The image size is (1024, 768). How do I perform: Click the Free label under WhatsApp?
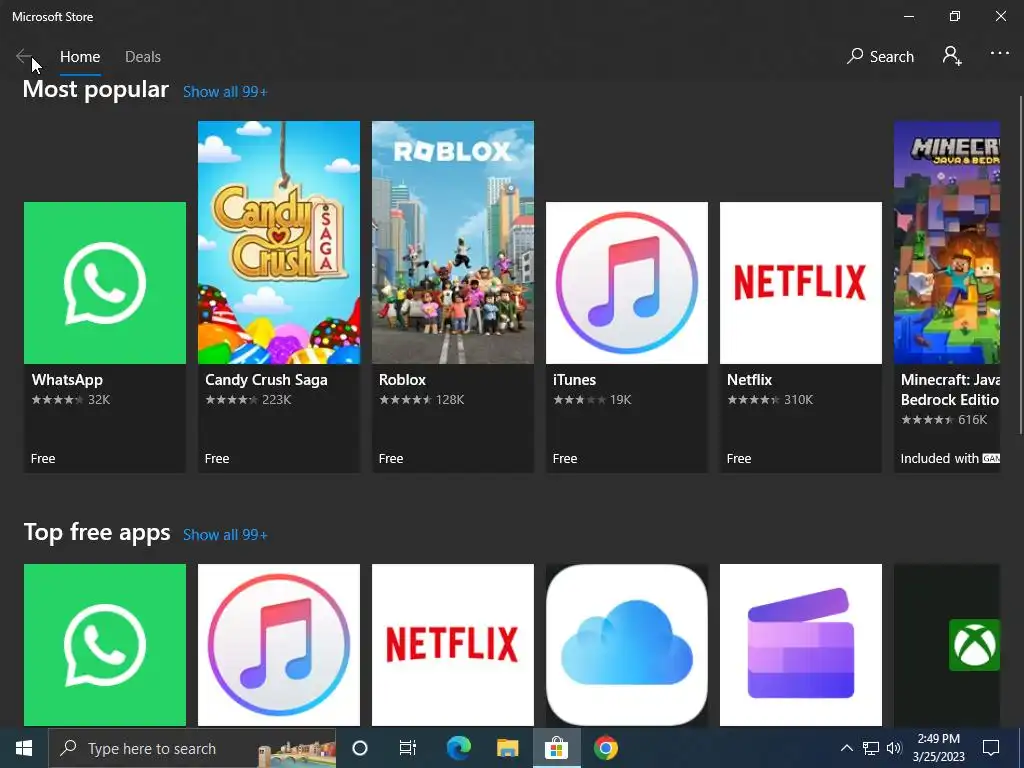(43, 458)
